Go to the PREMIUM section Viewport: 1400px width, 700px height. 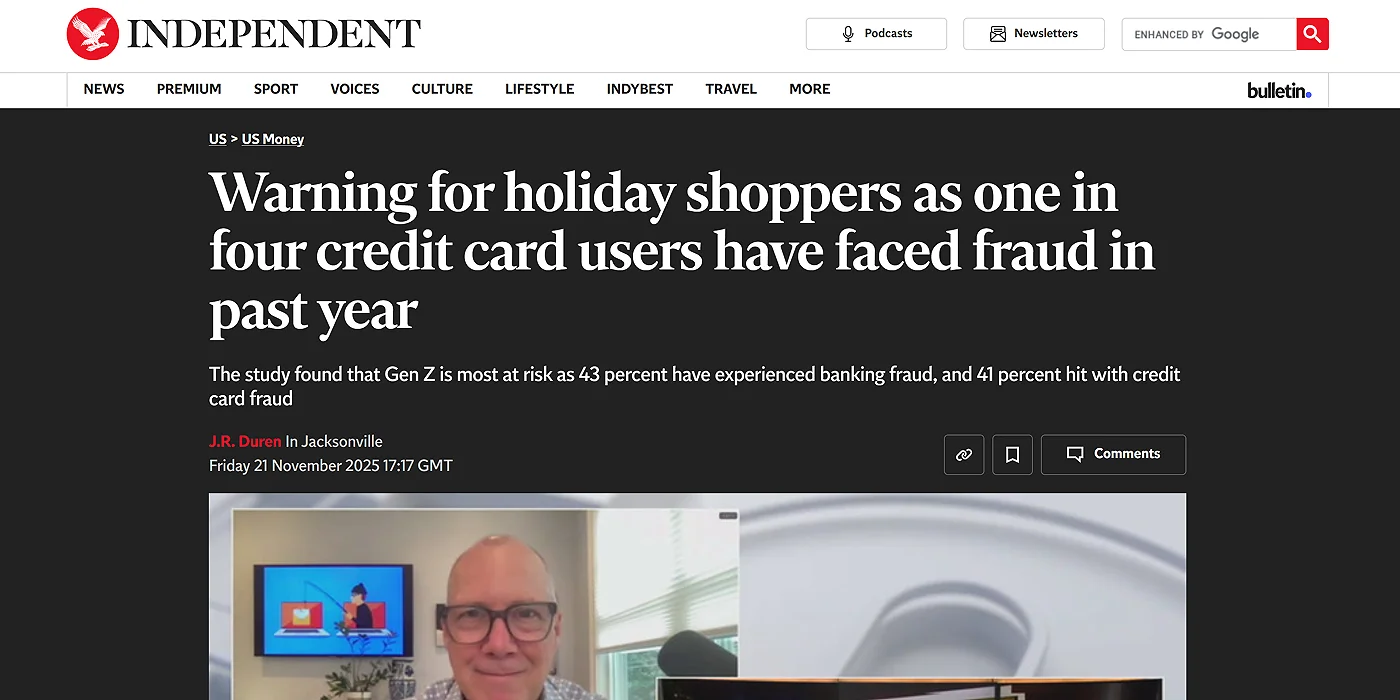pos(189,89)
